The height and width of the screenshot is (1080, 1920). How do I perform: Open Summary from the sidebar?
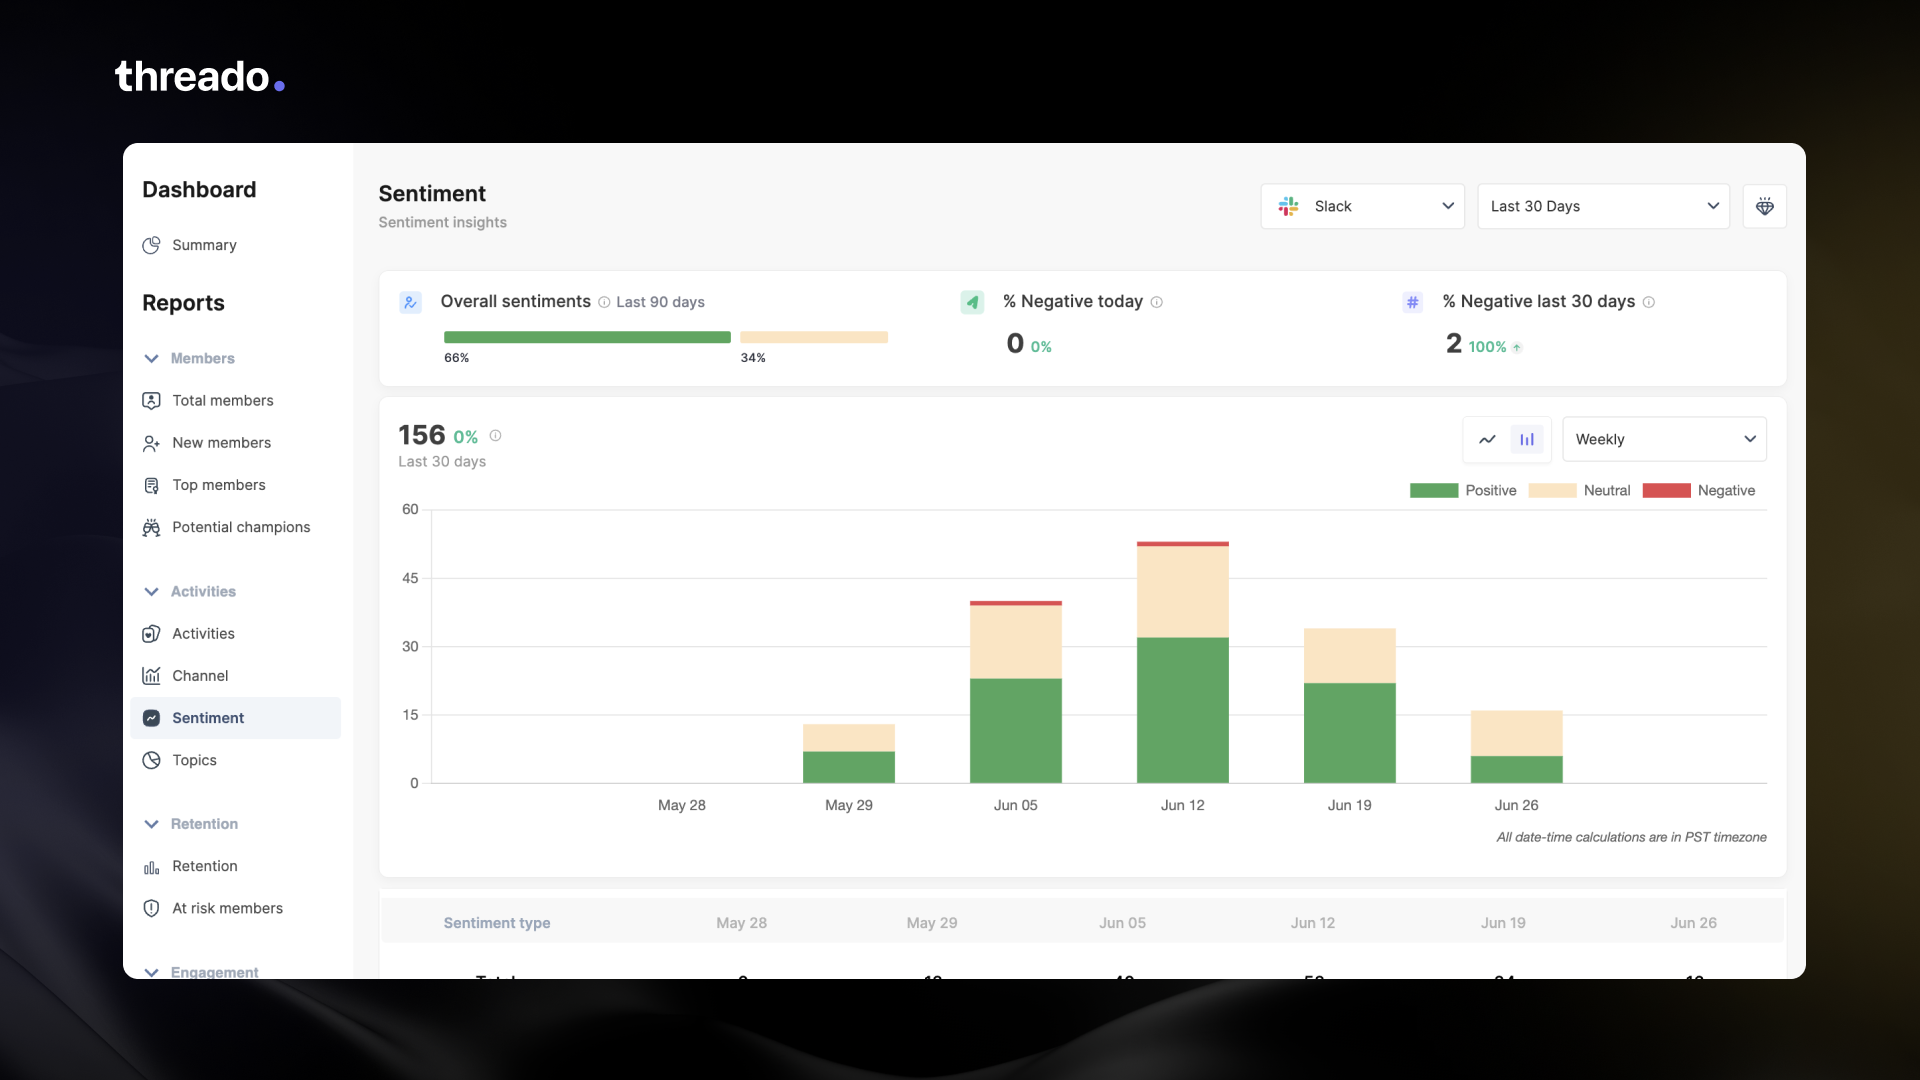pyautogui.click(x=204, y=245)
